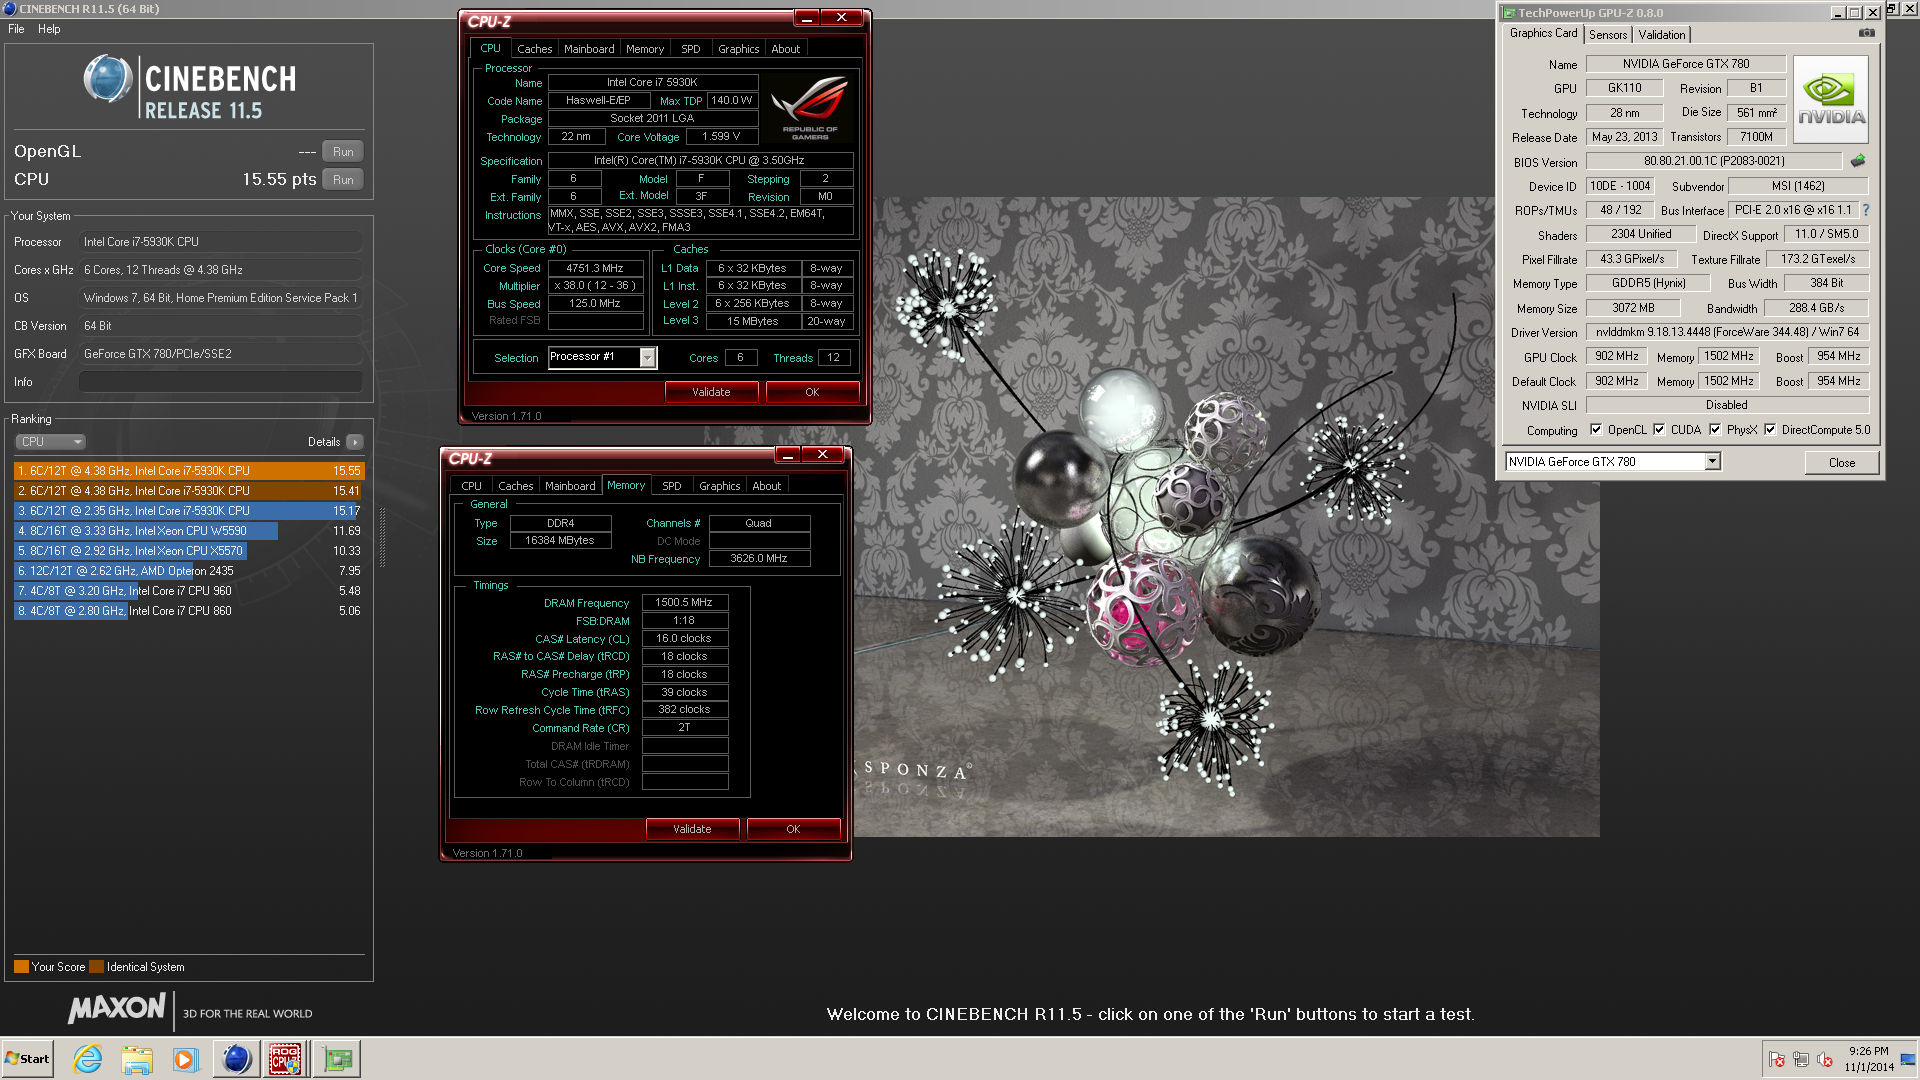
Task: Click the empty Info field in Cinebench
Action: 220,382
